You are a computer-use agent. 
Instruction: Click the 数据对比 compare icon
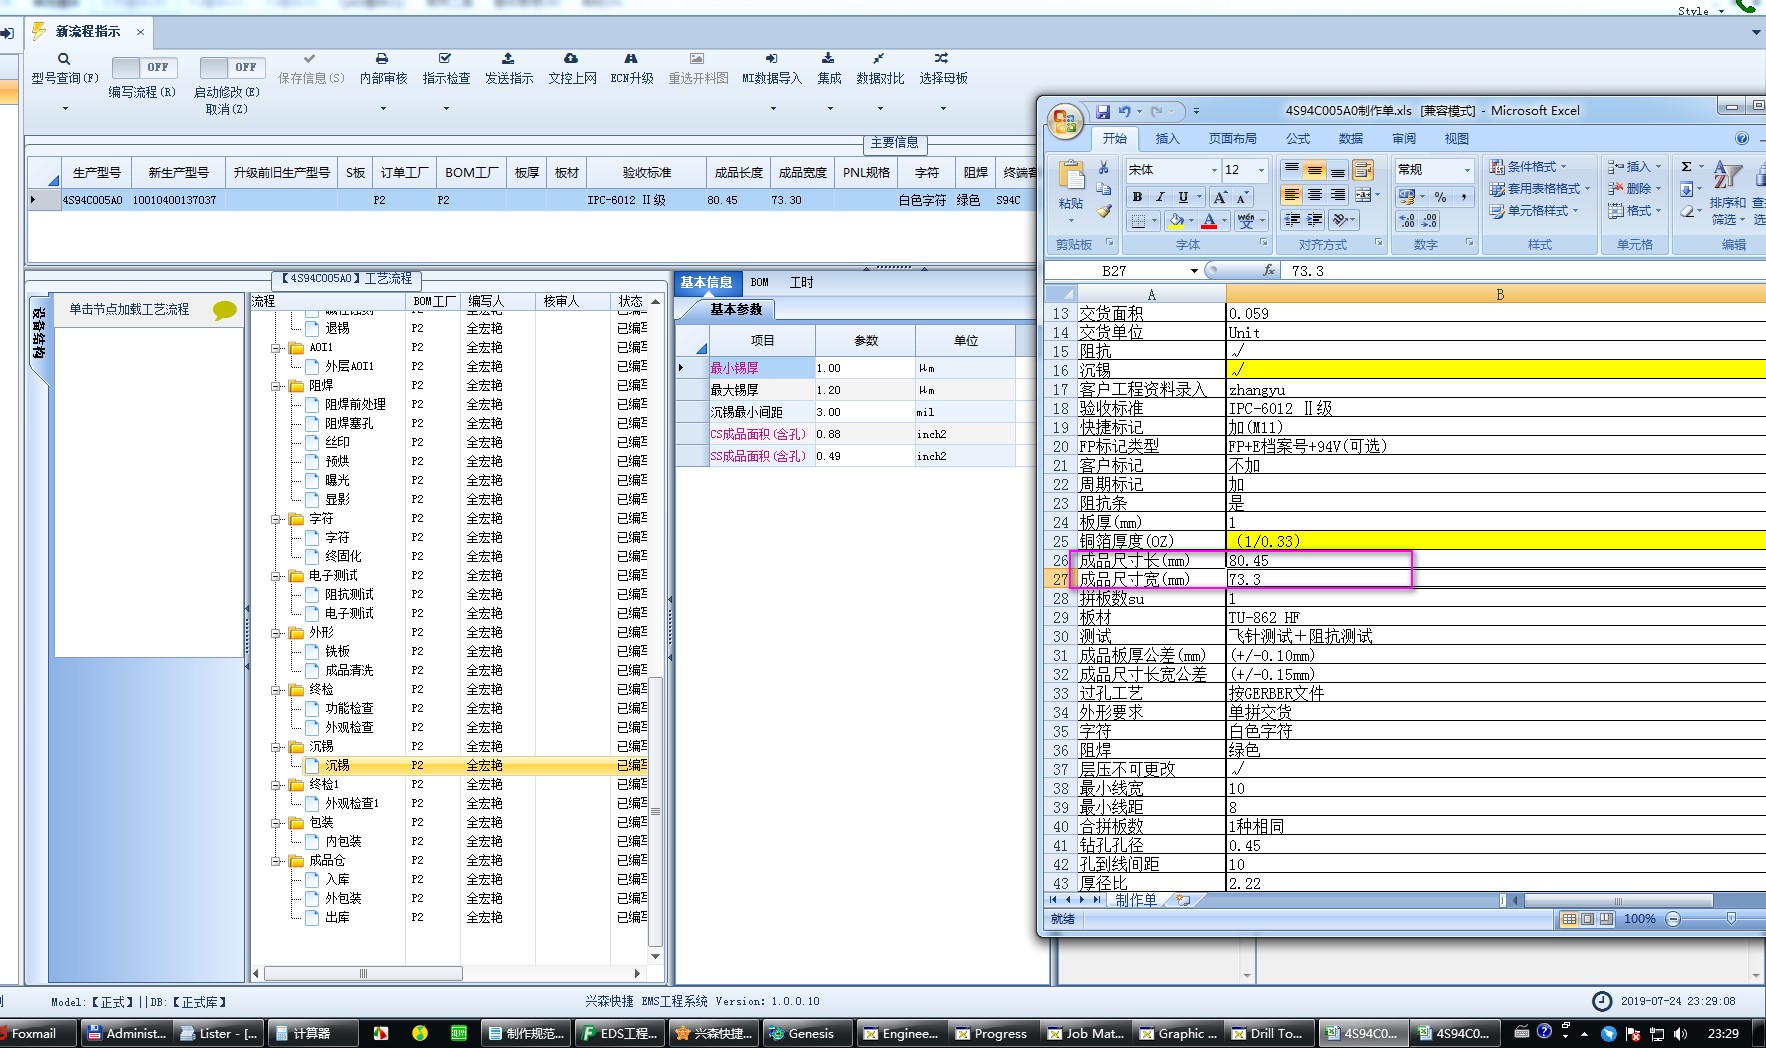pyautogui.click(x=878, y=59)
